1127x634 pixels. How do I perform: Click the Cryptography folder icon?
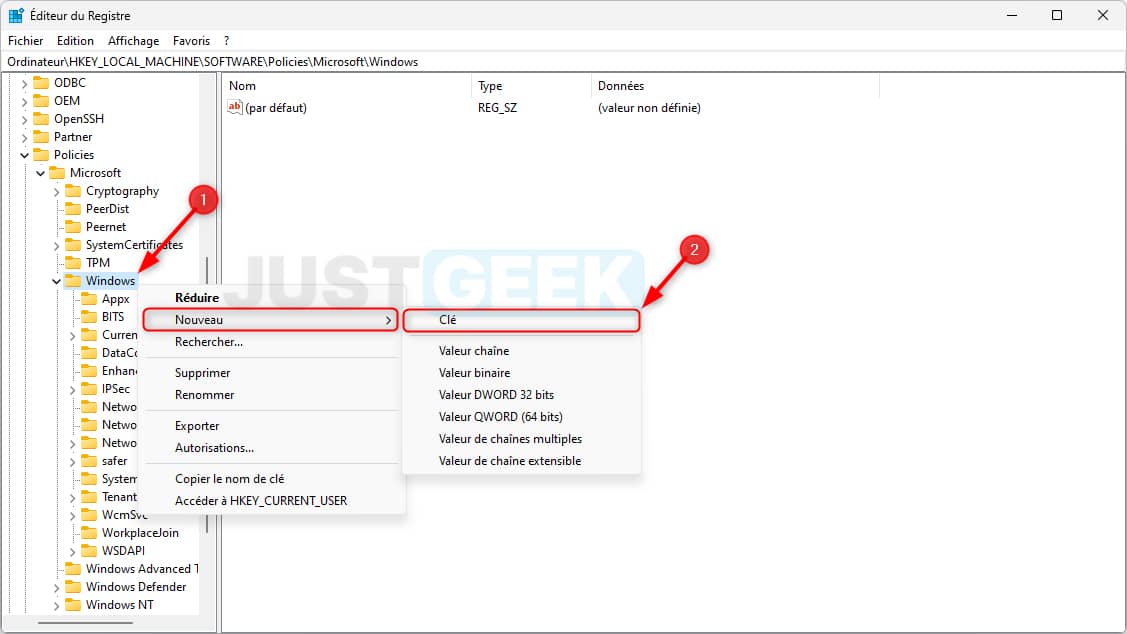(x=73, y=190)
